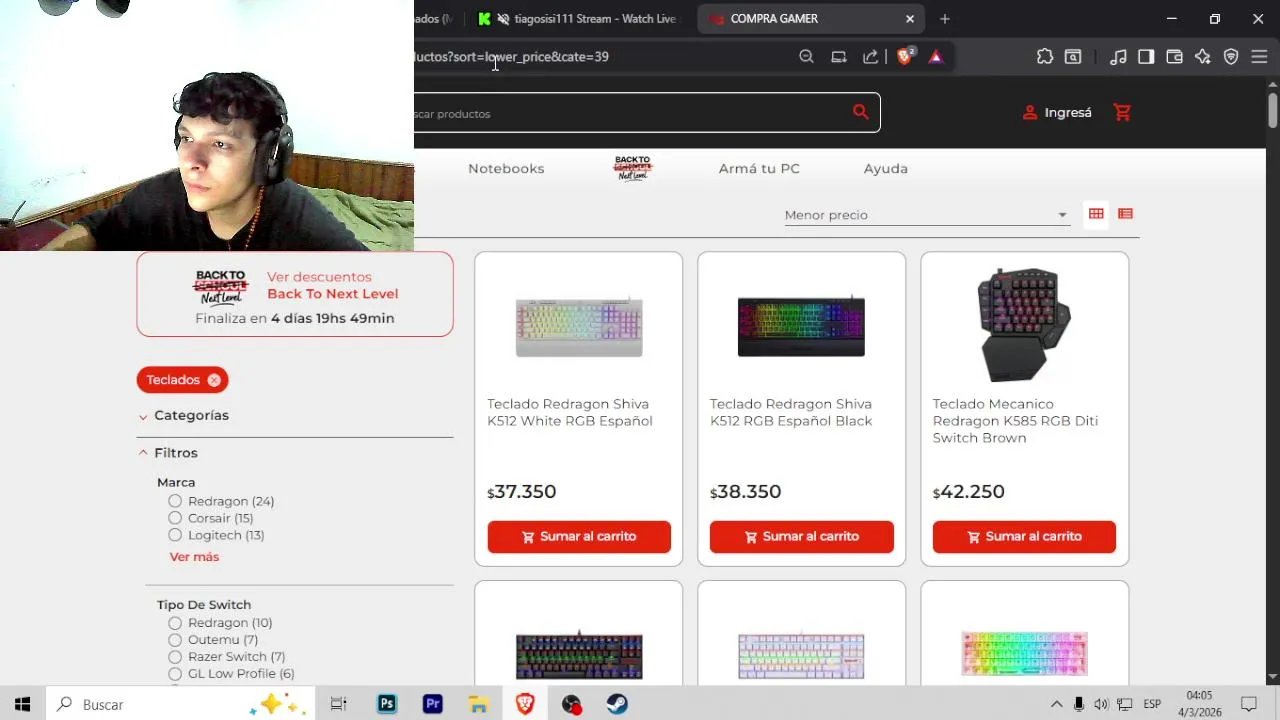Add Shiva K512 White to cart
The height and width of the screenshot is (720, 1280).
pyautogui.click(x=579, y=536)
